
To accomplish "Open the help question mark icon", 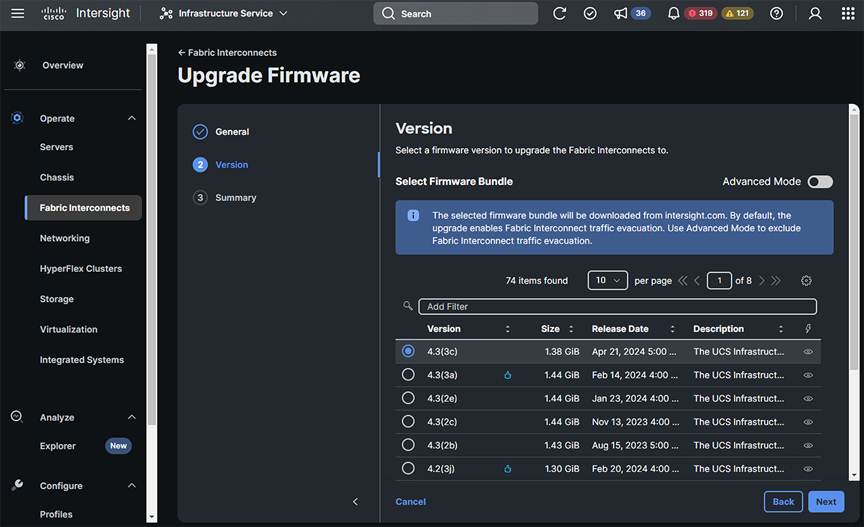I will tap(776, 13).
